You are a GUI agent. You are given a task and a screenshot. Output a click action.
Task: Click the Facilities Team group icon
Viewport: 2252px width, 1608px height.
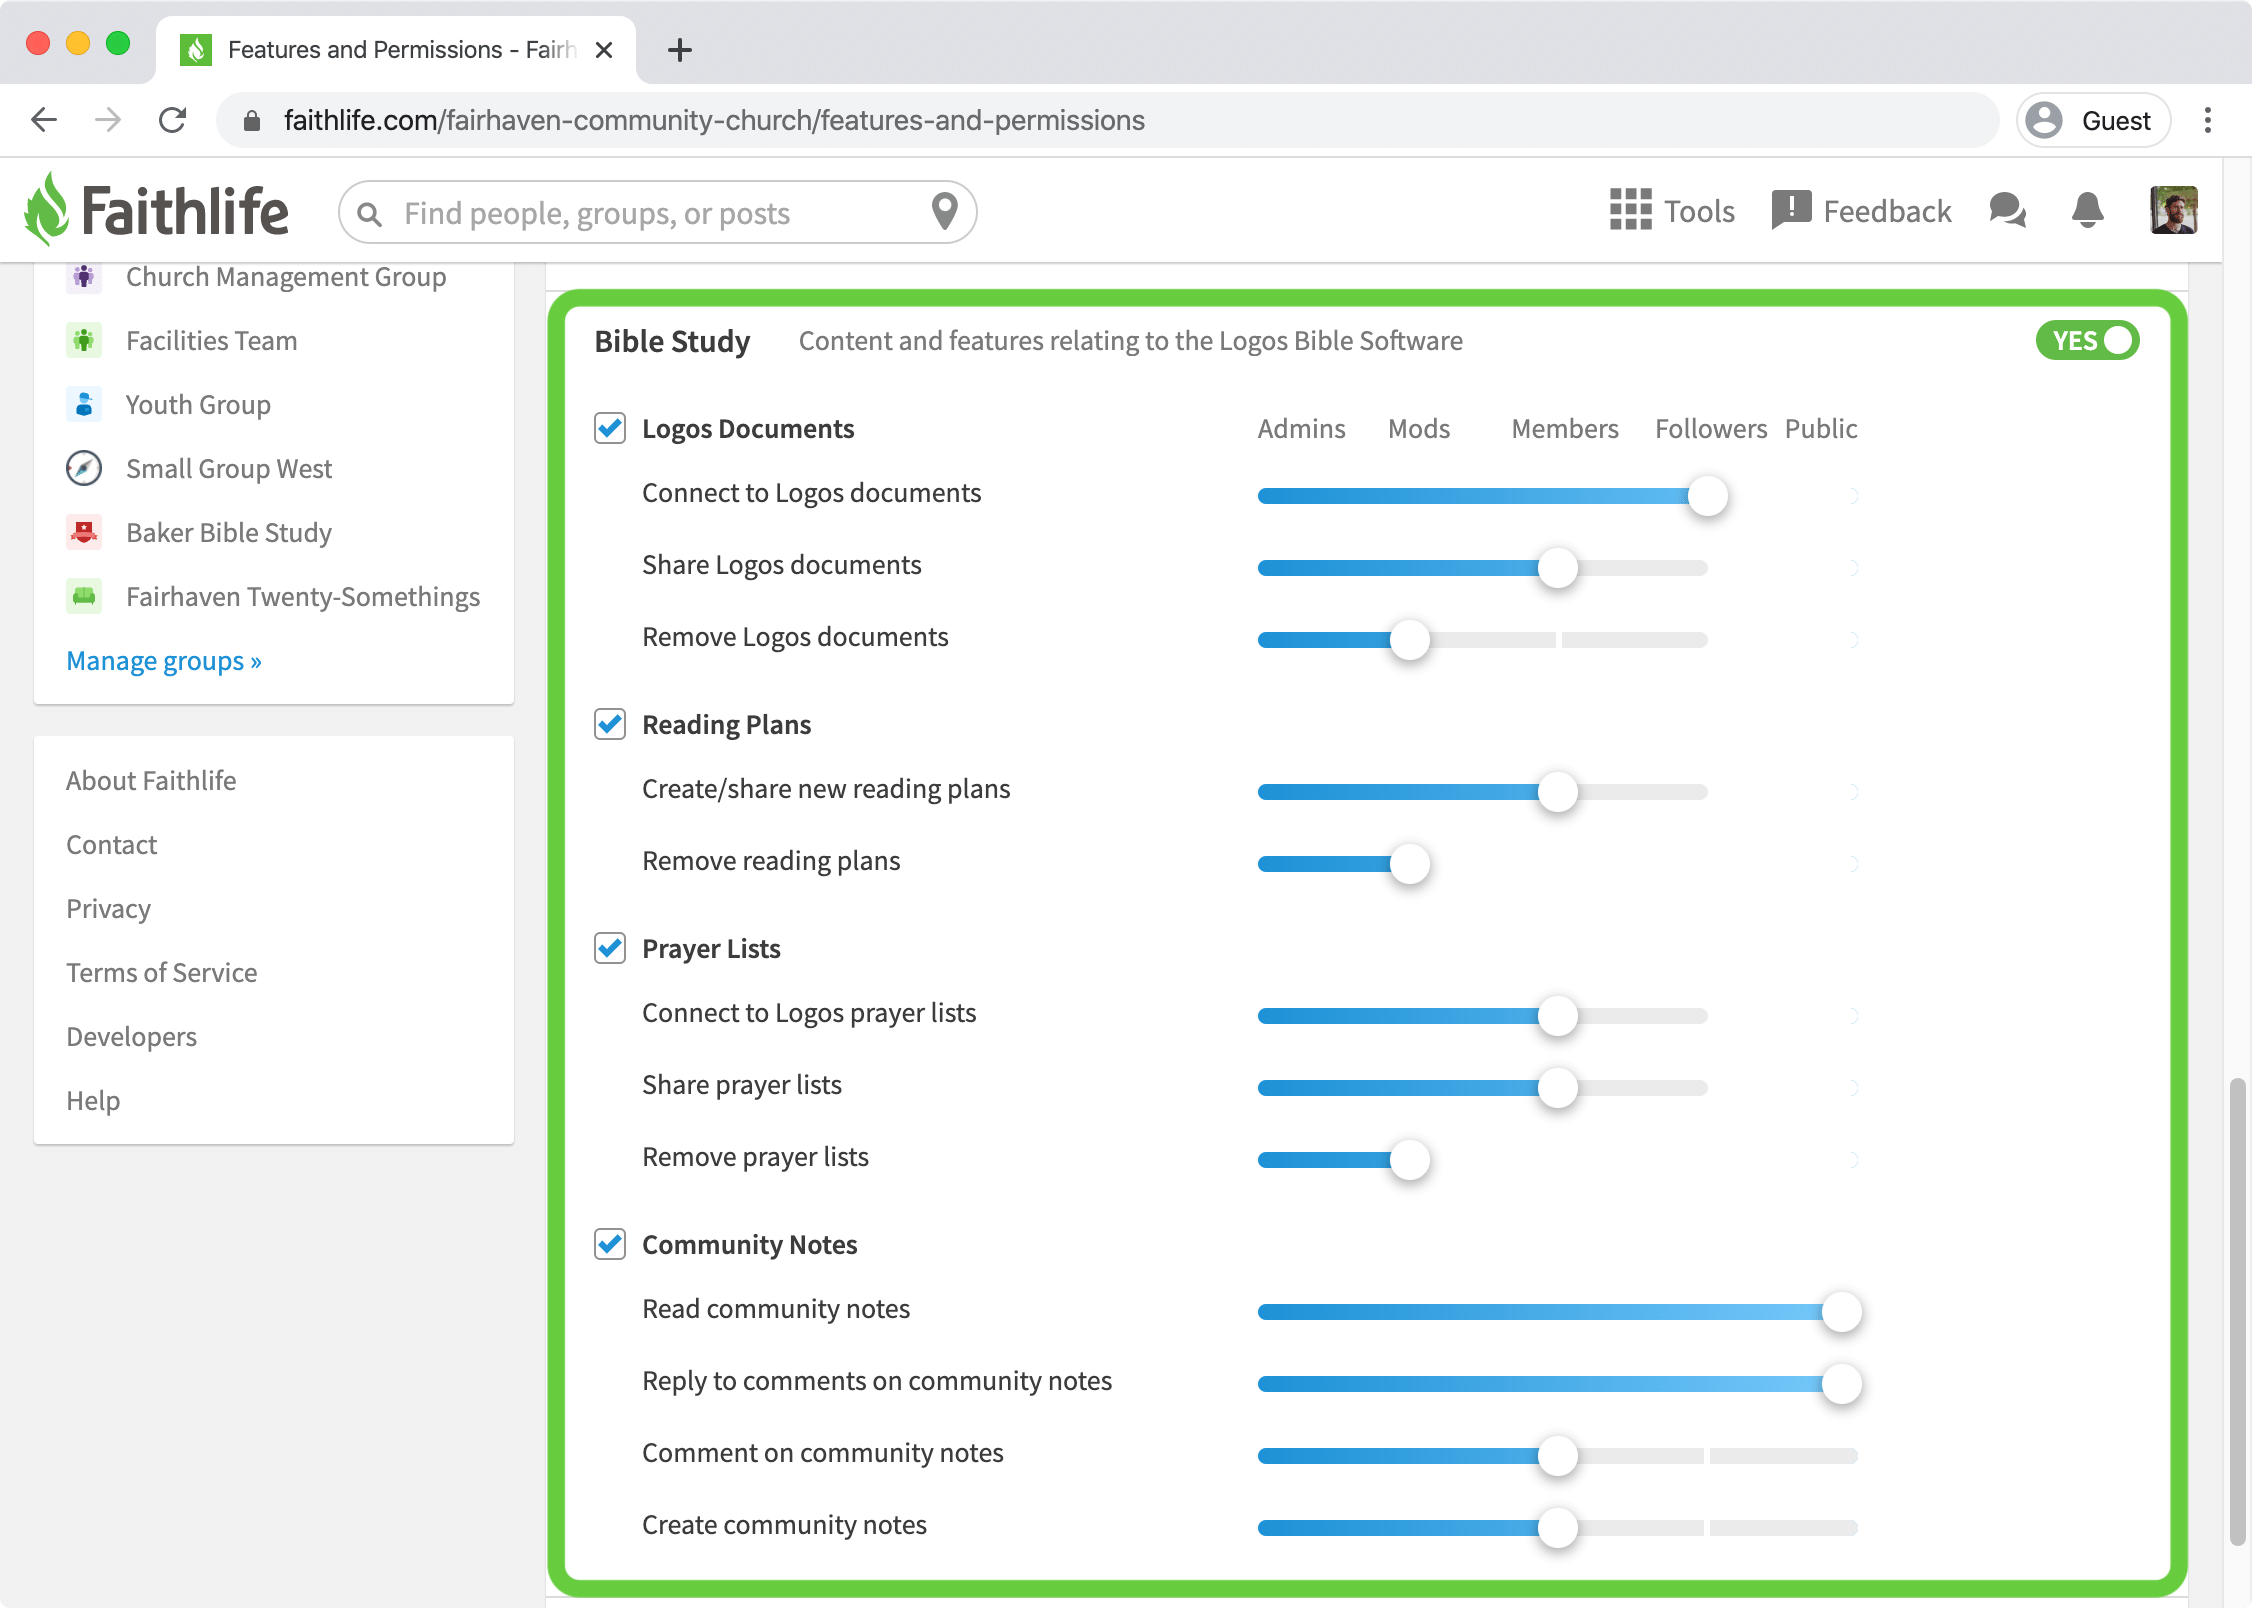point(84,340)
